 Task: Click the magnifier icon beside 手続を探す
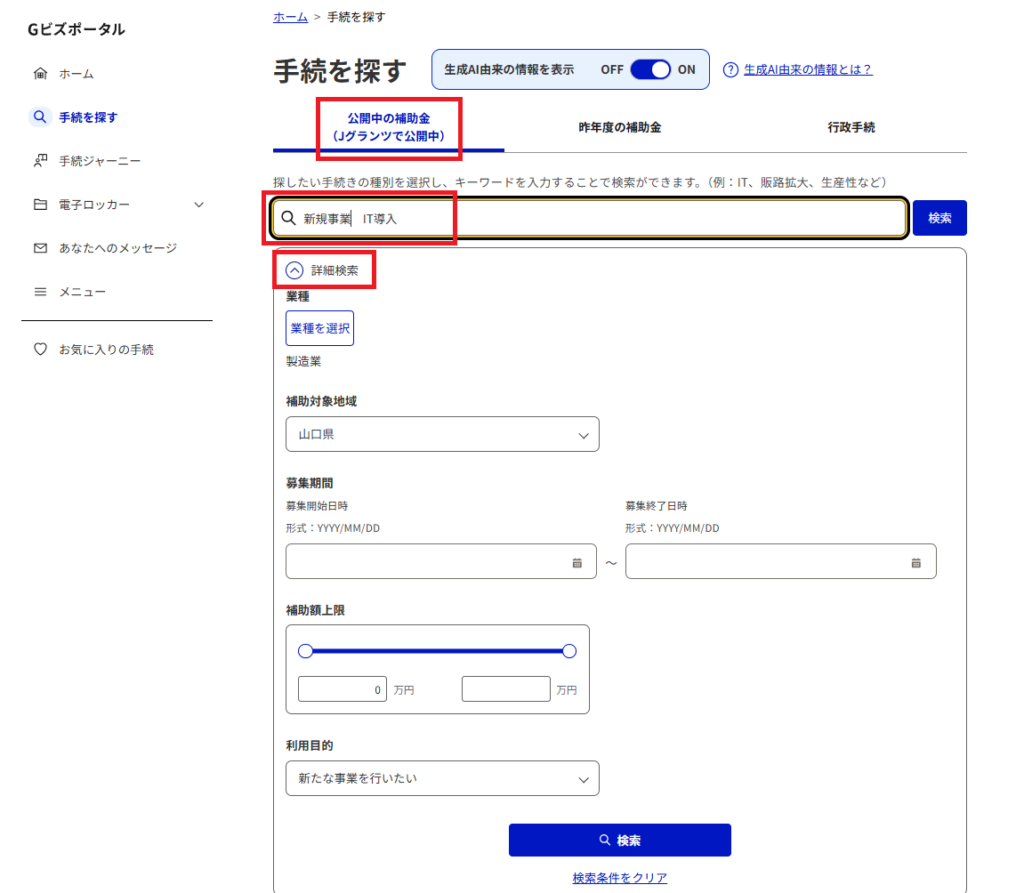[40, 117]
